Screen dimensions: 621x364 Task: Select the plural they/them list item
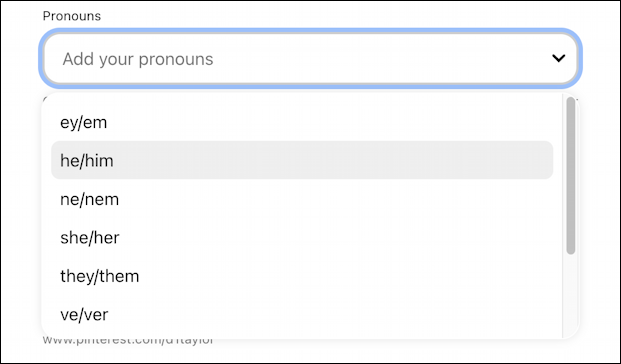click(302, 276)
